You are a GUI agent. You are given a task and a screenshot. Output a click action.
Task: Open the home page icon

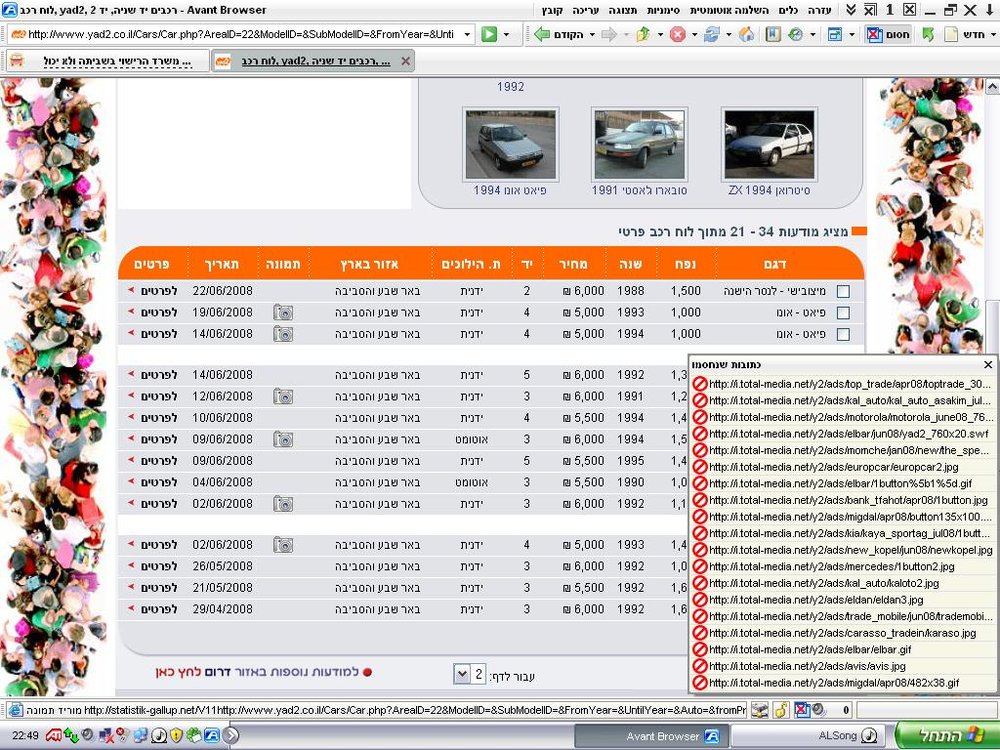[x=746, y=34]
